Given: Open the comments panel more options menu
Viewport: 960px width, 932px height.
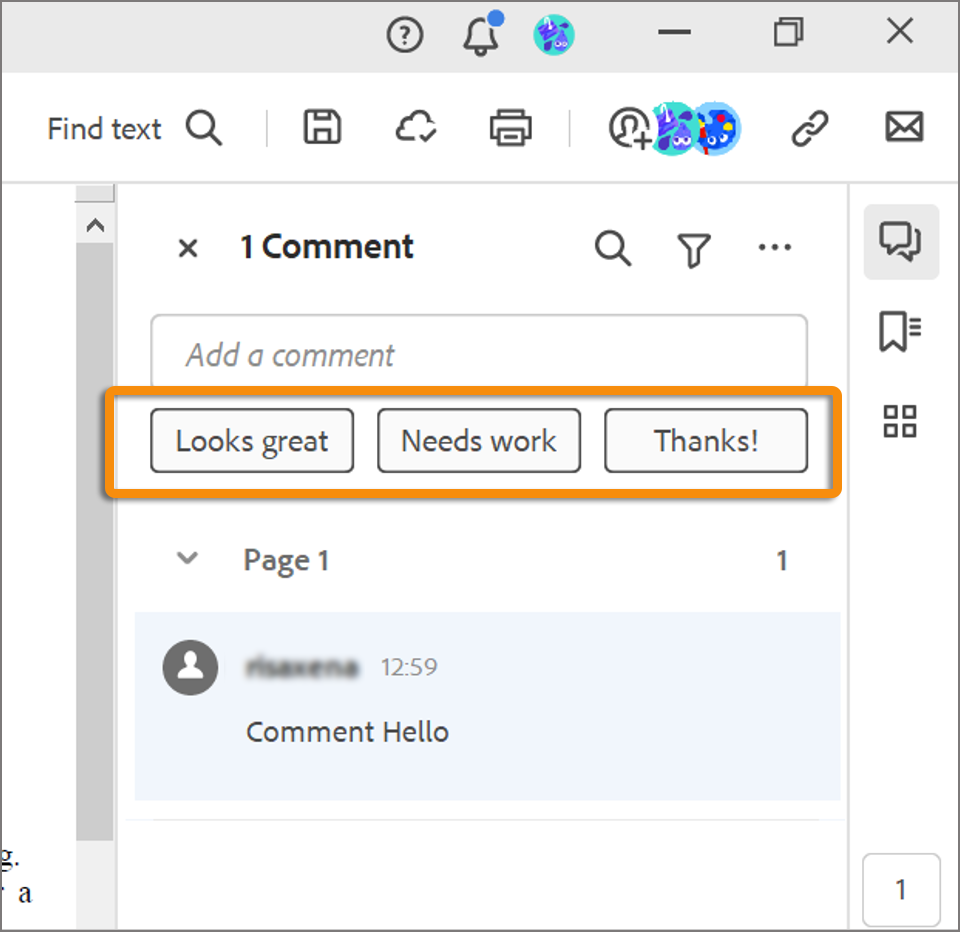Looking at the screenshot, I should [775, 248].
